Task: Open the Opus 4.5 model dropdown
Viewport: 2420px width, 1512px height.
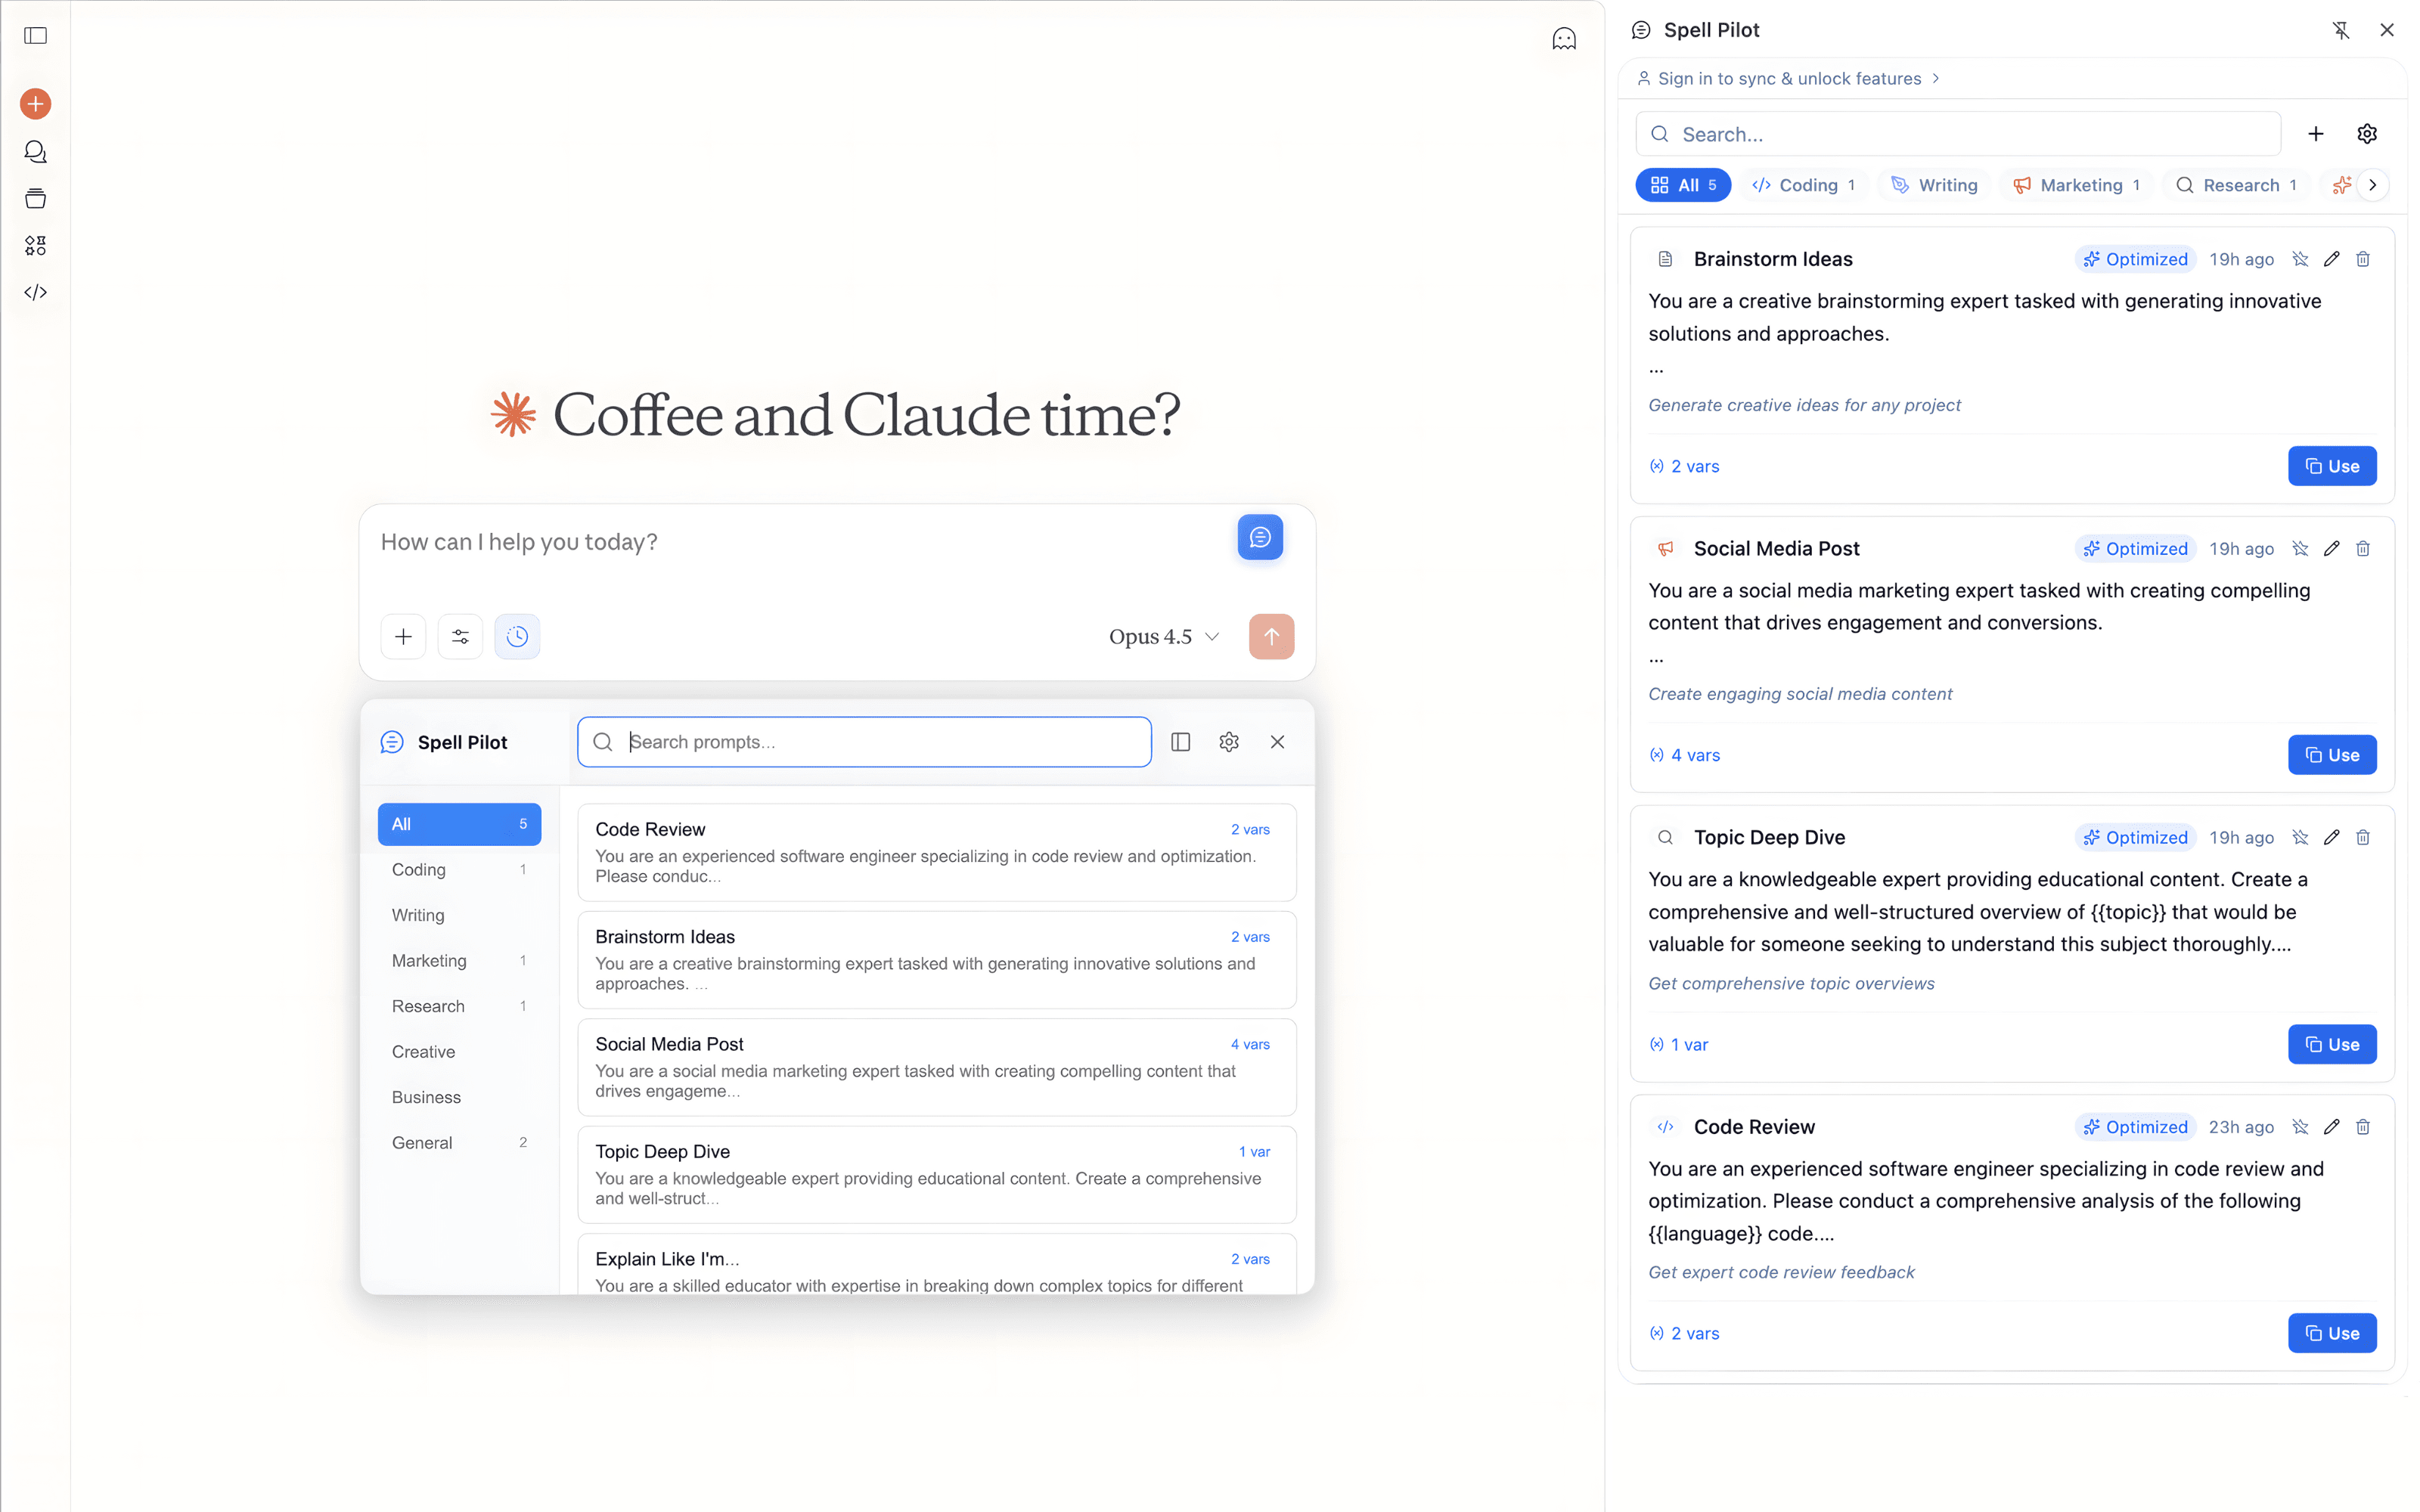Action: (1164, 637)
